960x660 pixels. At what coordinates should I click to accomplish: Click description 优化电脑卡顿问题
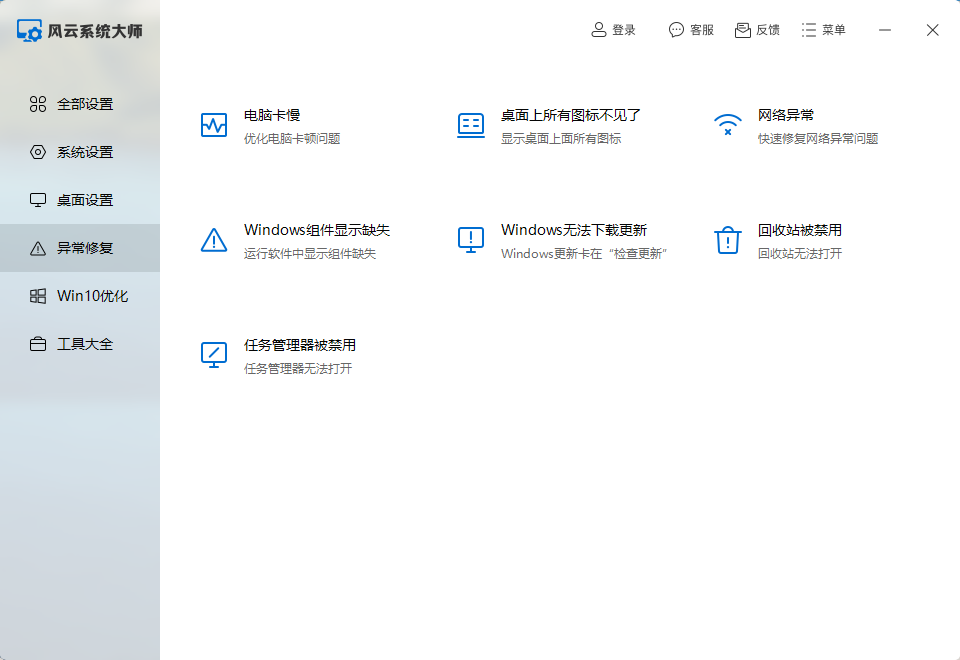click(292, 139)
